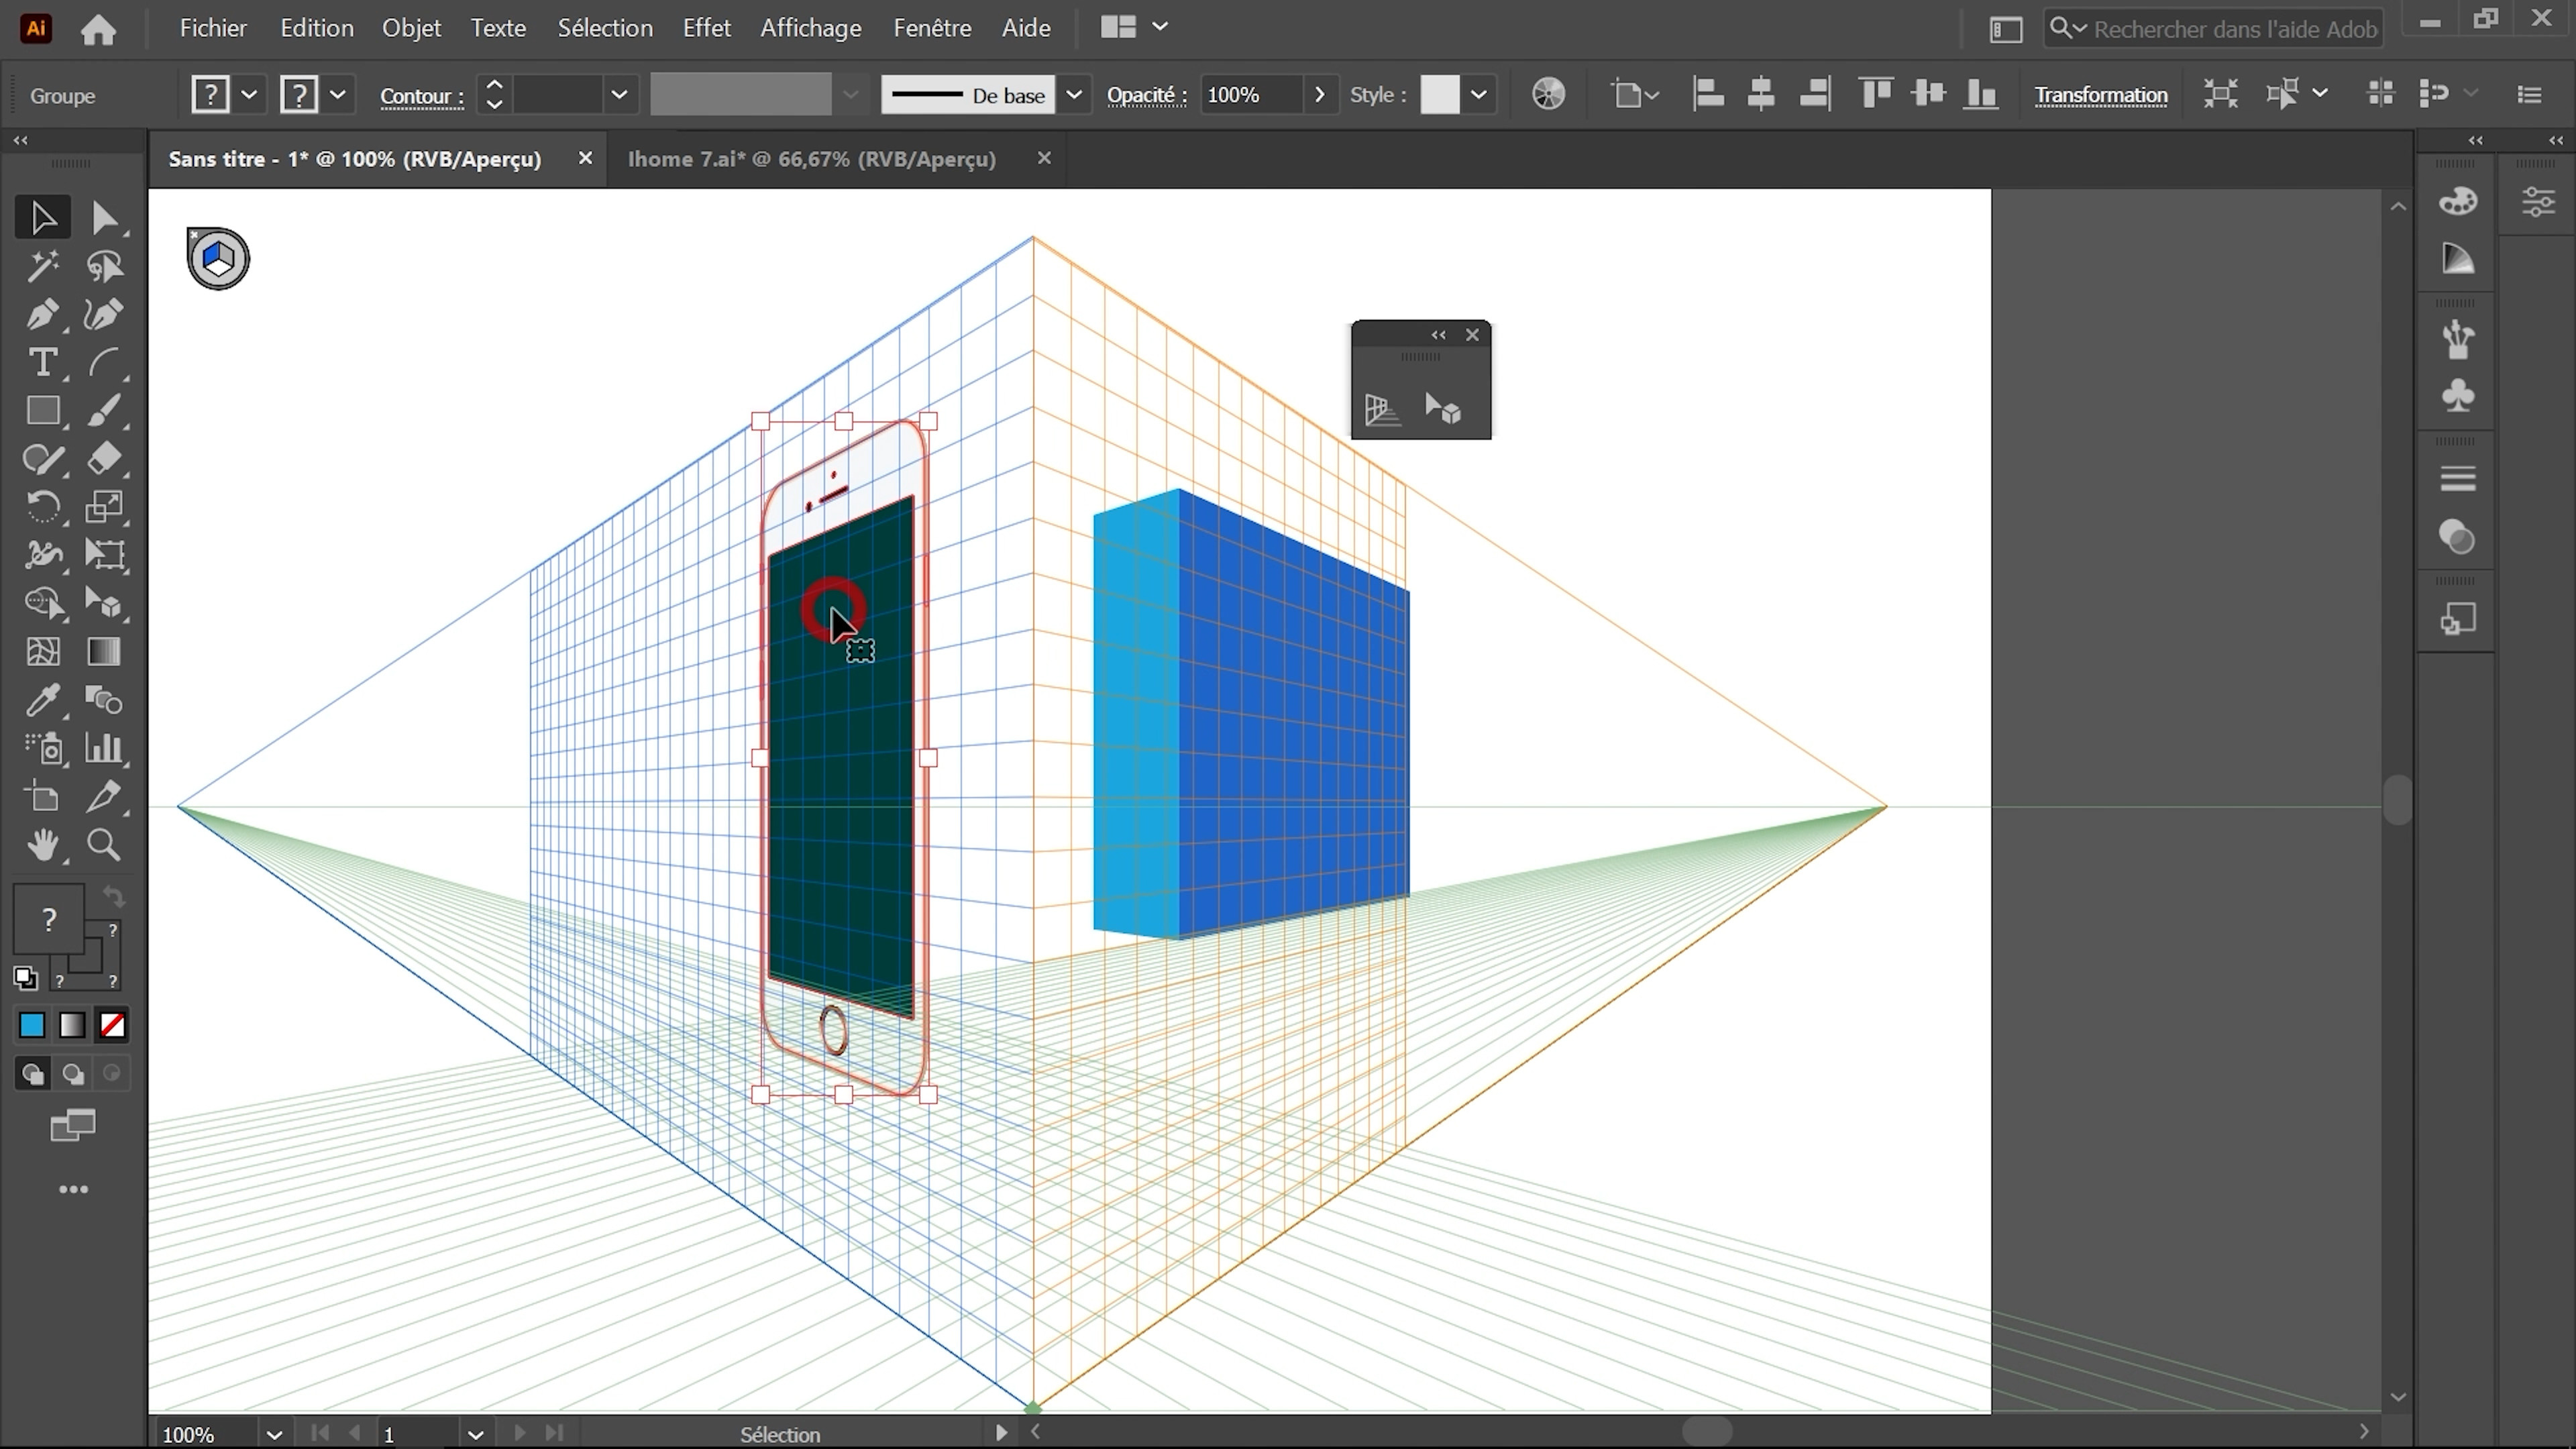Select the Lasso tool

pyautogui.click(x=104, y=266)
